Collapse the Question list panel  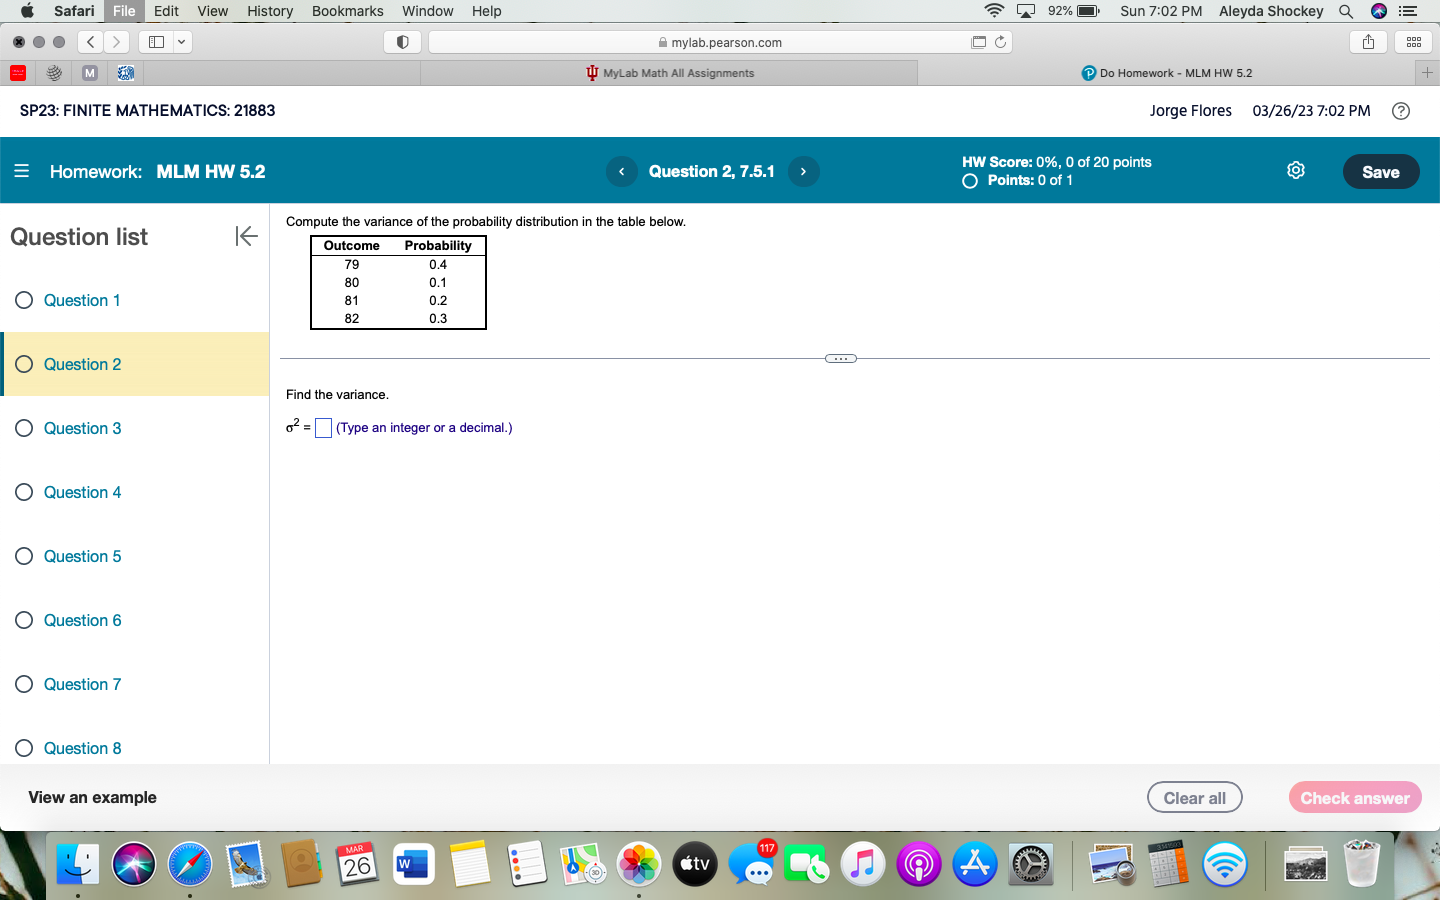tap(245, 237)
